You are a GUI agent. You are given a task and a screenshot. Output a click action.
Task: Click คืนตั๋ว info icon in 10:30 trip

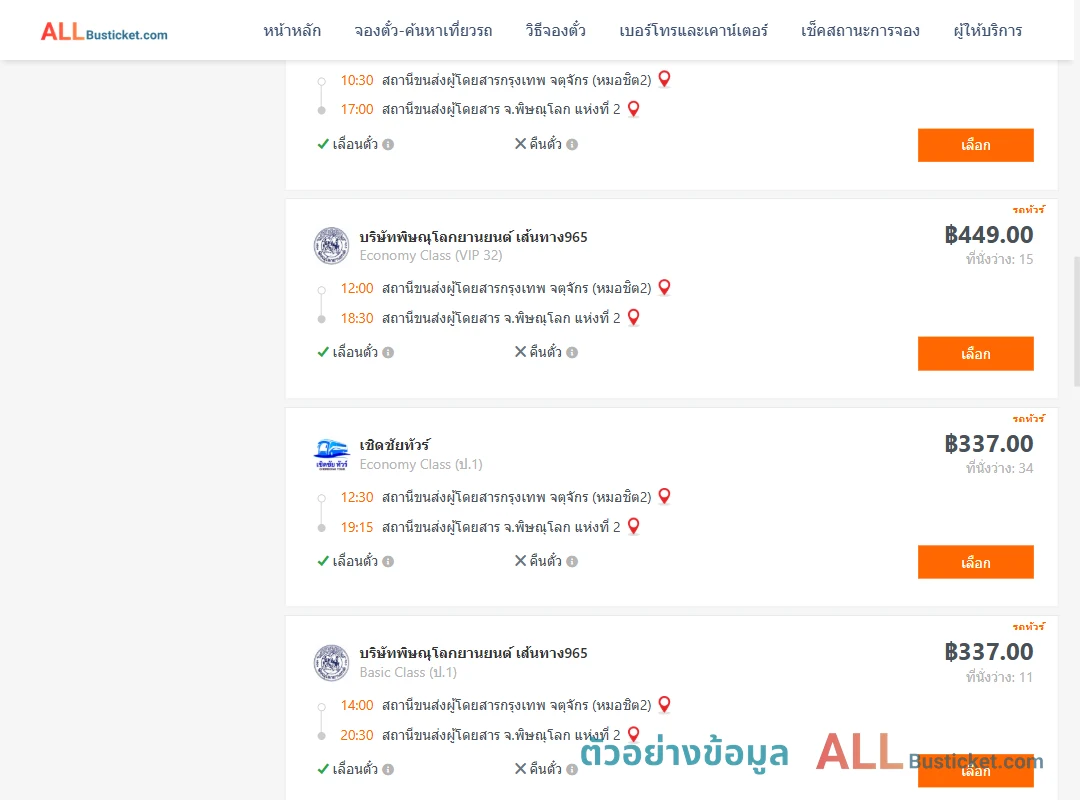coord(572,145)
